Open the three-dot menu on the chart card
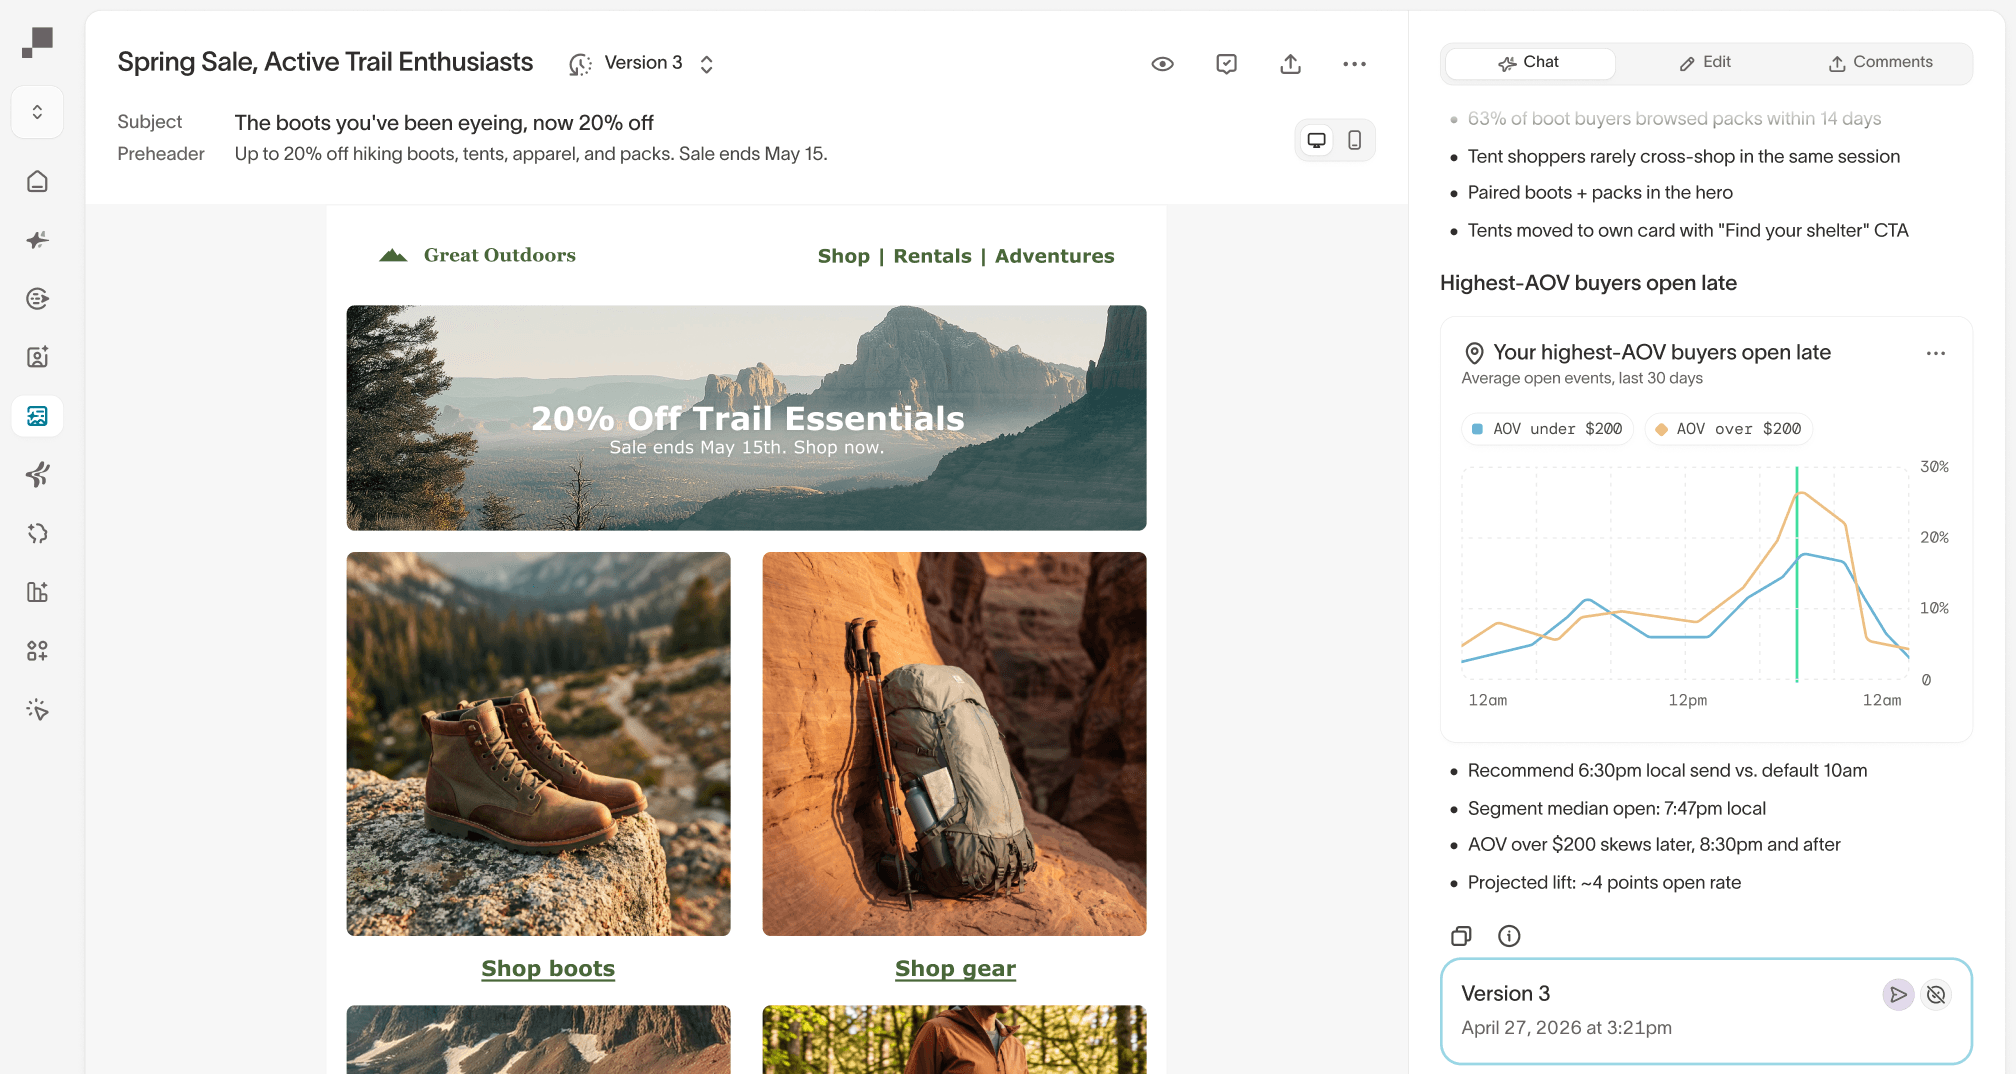 1936,353
